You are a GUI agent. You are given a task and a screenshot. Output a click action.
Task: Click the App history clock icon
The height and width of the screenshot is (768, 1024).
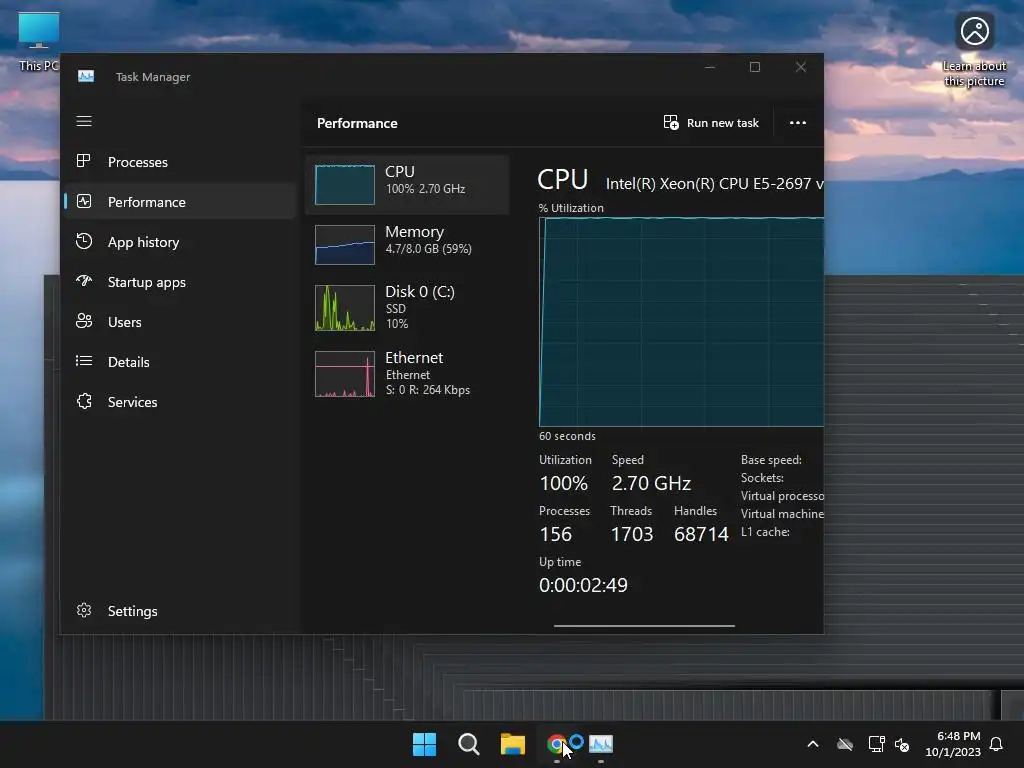[84, 242]
